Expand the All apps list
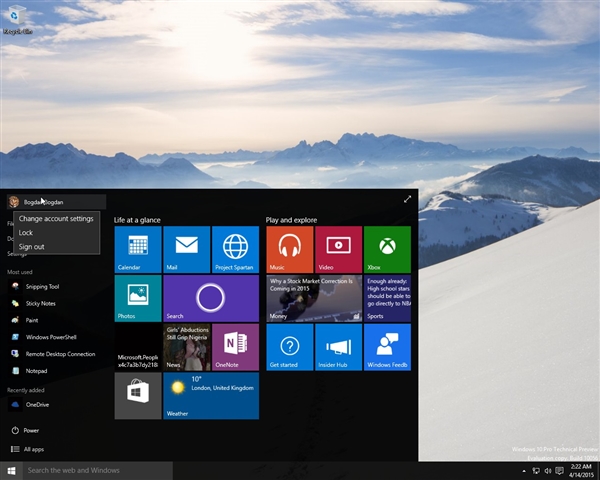 pos(33,449)
